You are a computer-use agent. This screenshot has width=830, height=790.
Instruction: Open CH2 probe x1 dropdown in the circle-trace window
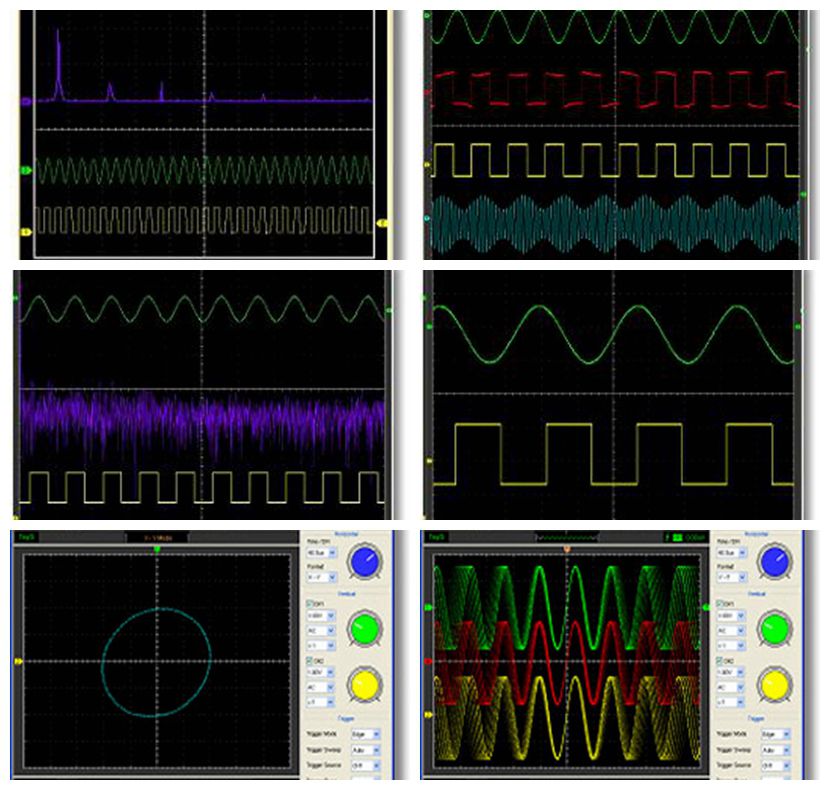tap(321, 702)
